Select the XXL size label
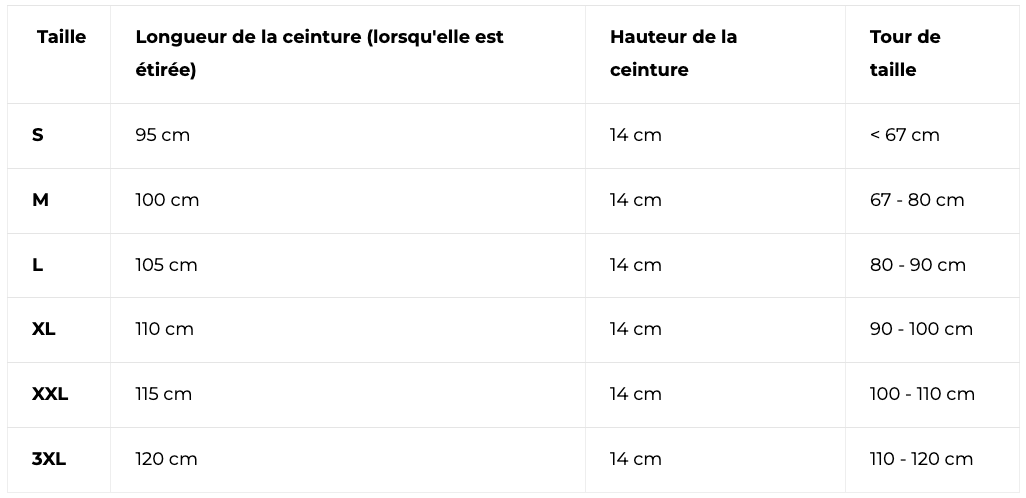The width and height of the screenshot is (1026, 498). point(50,394)
